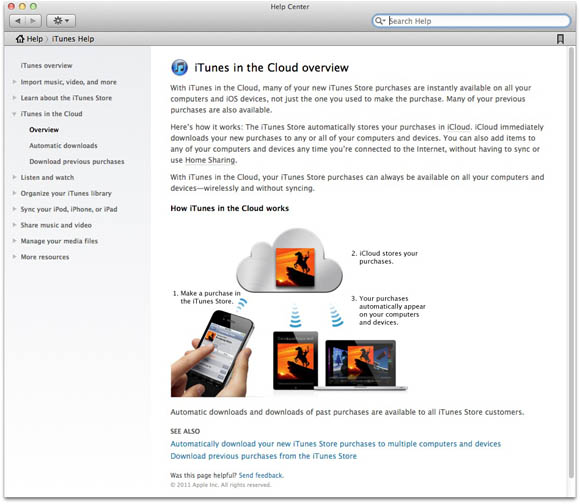
Task: Click the 'SEE ALSO' label
Action: 185,431
